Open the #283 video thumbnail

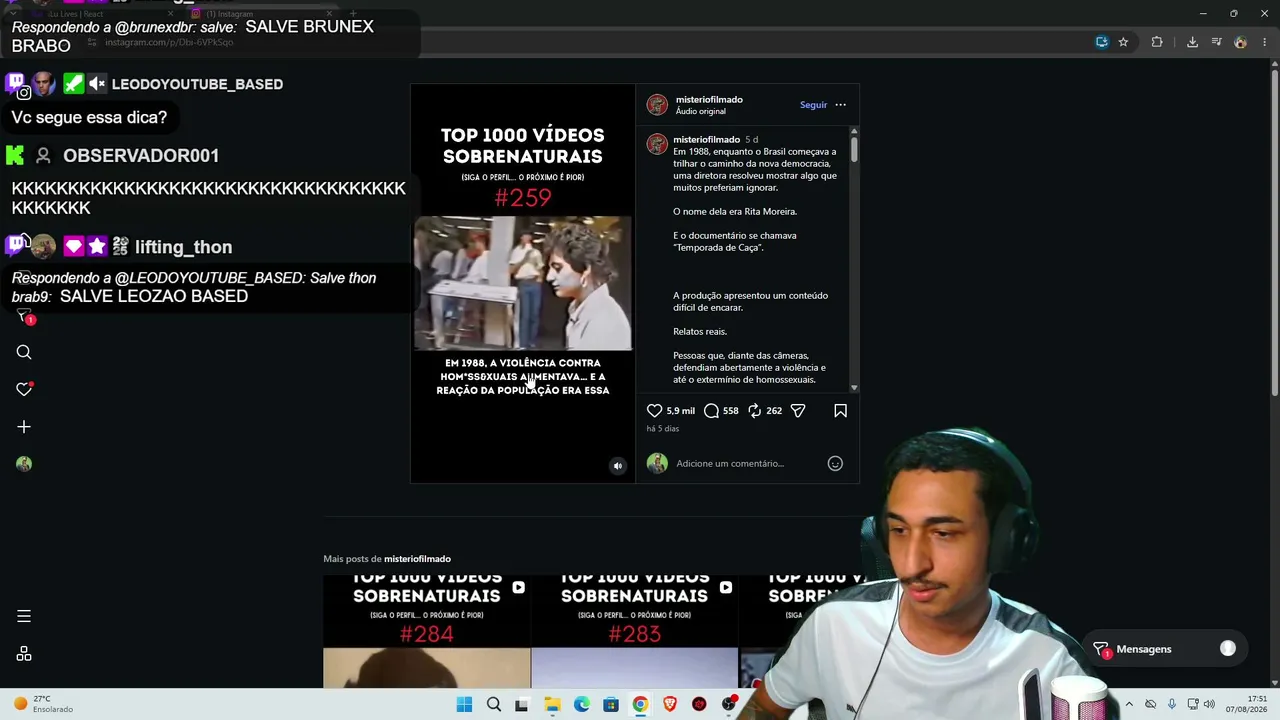635,631
